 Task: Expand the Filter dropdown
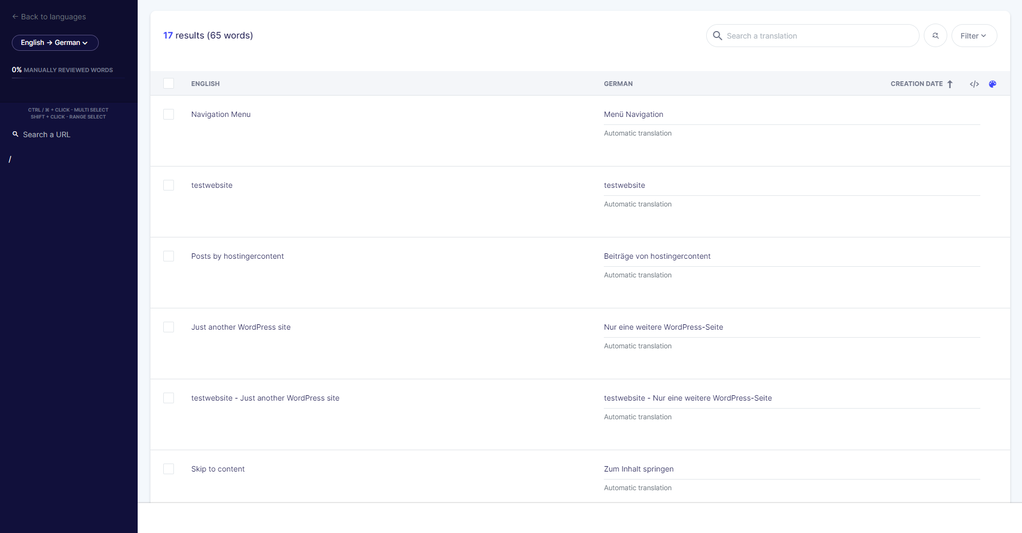[x=973, y=36]
